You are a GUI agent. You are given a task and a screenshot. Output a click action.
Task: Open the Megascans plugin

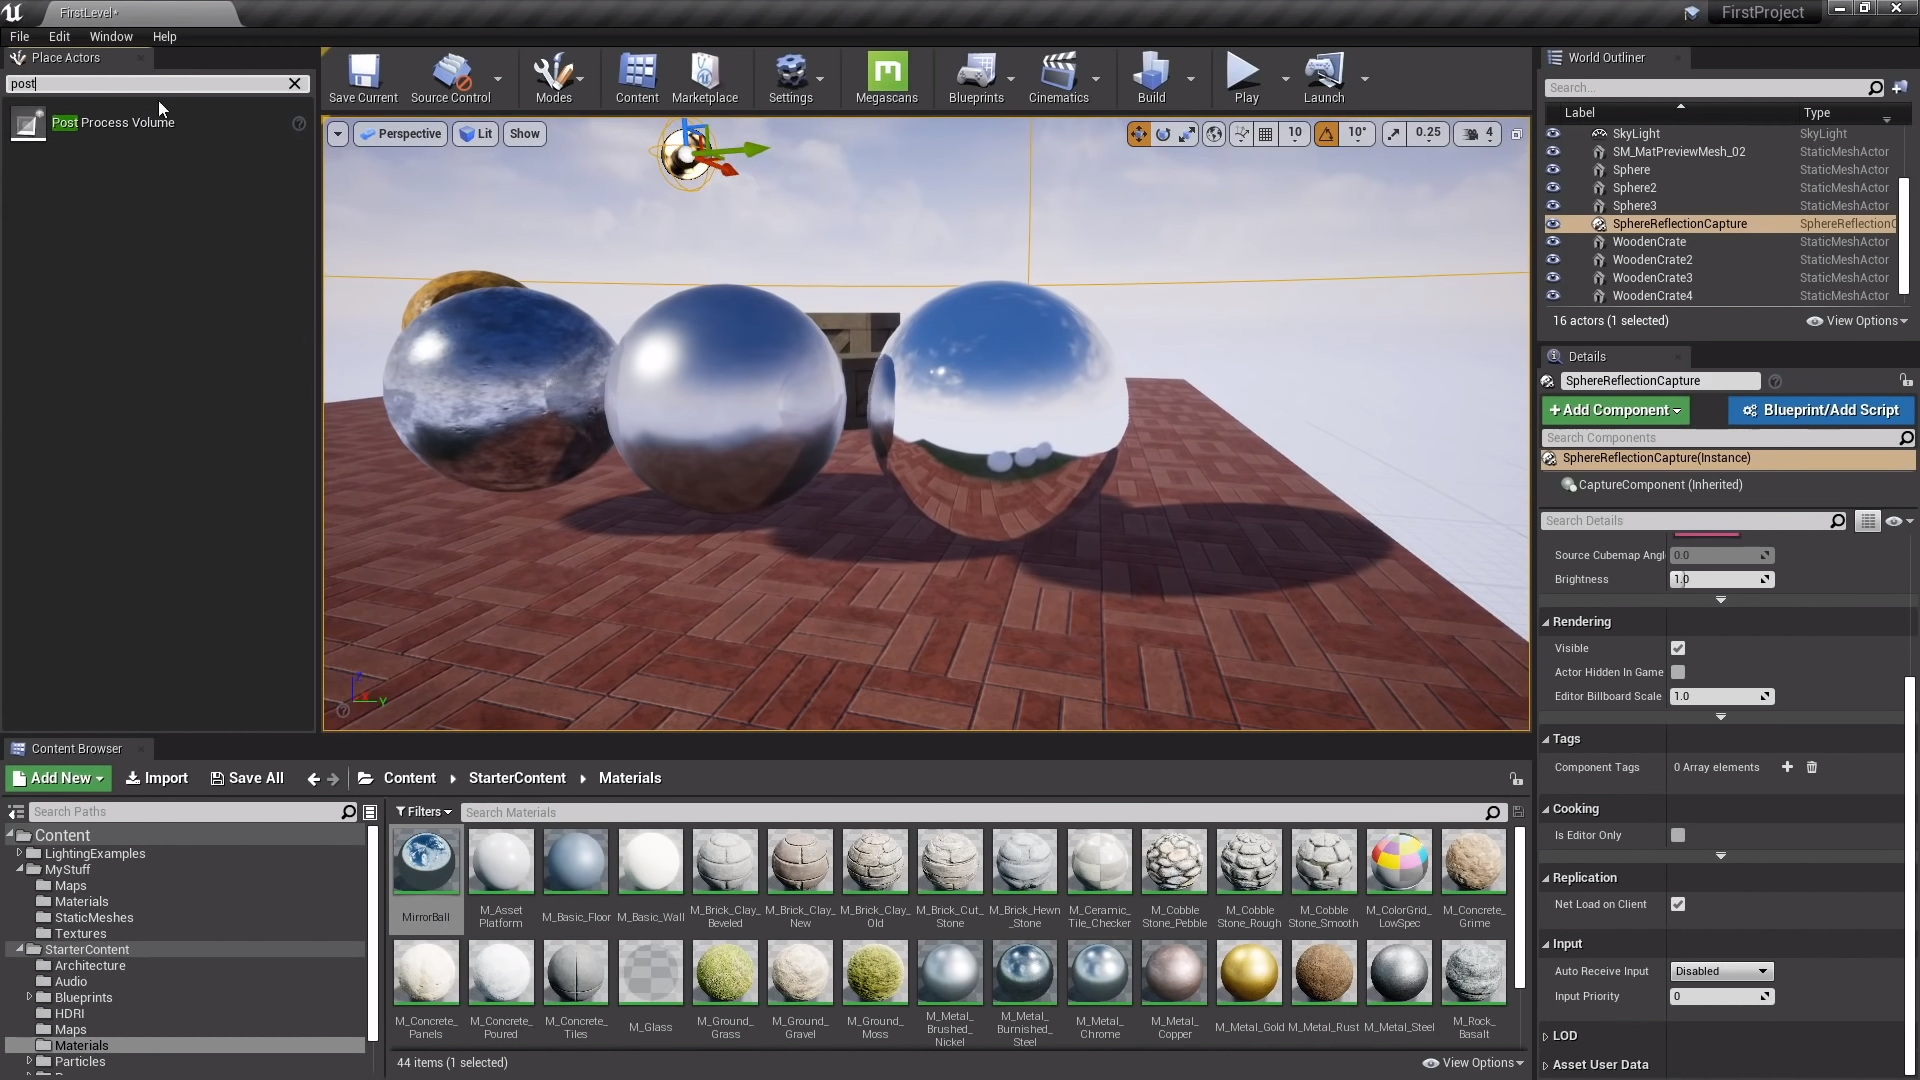coord(886,78)
